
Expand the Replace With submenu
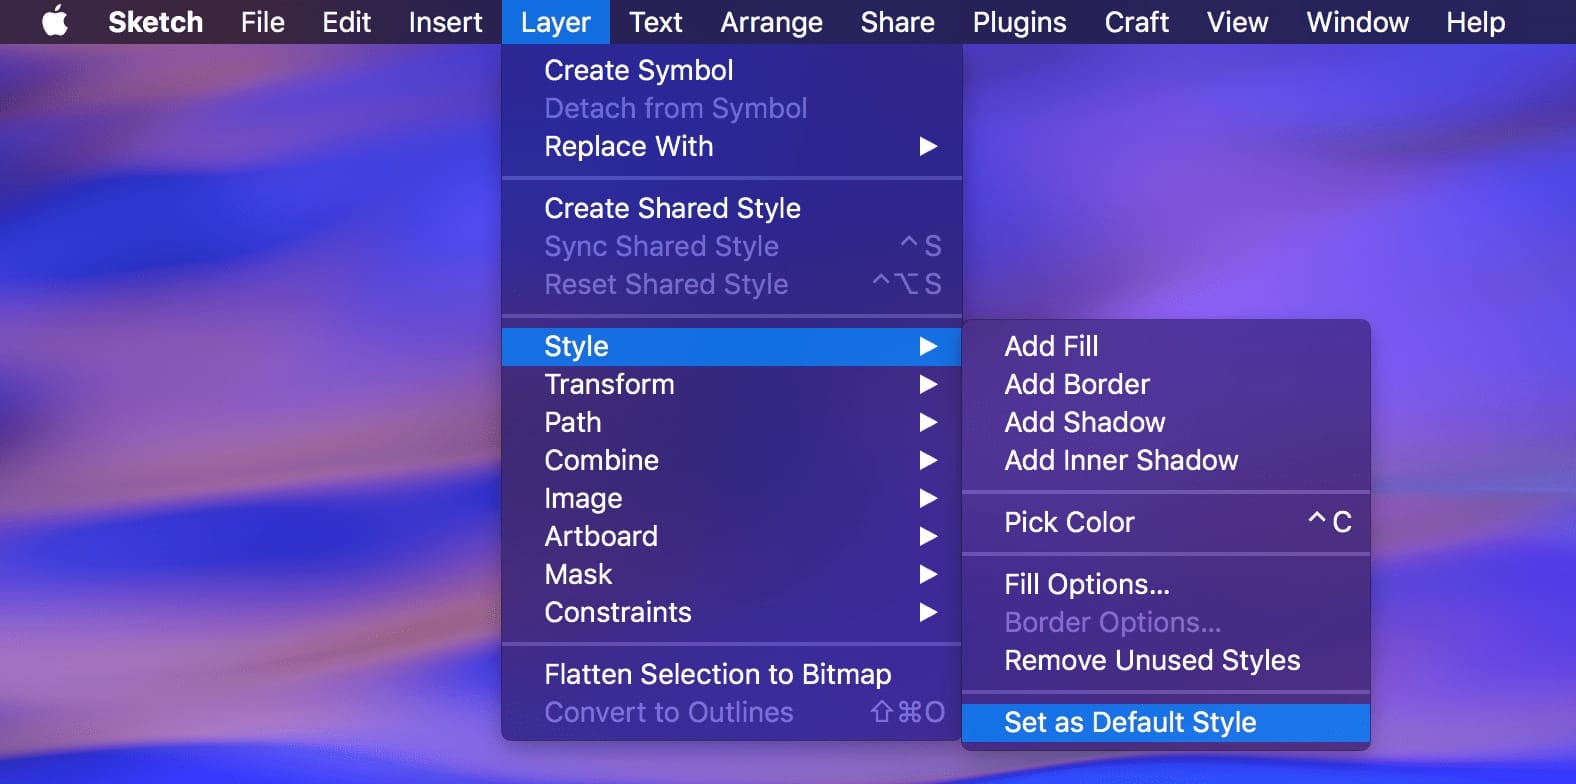(x=732, y=146)
